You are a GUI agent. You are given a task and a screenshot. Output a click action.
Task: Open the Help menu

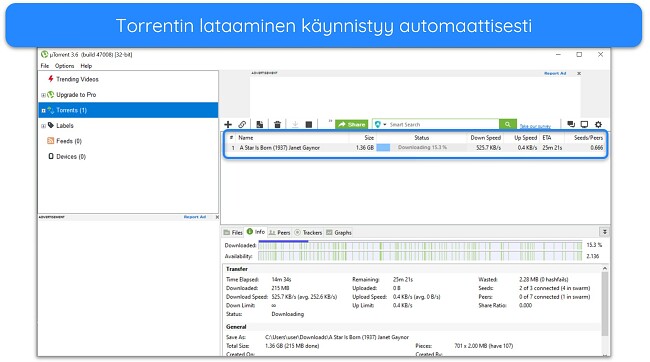pos(86,66)
